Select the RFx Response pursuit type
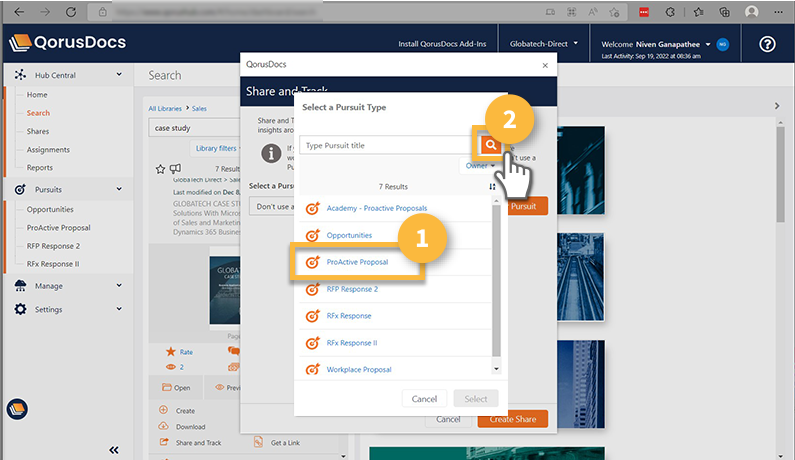This screenshot has height=460, width=795. [349, 315]
